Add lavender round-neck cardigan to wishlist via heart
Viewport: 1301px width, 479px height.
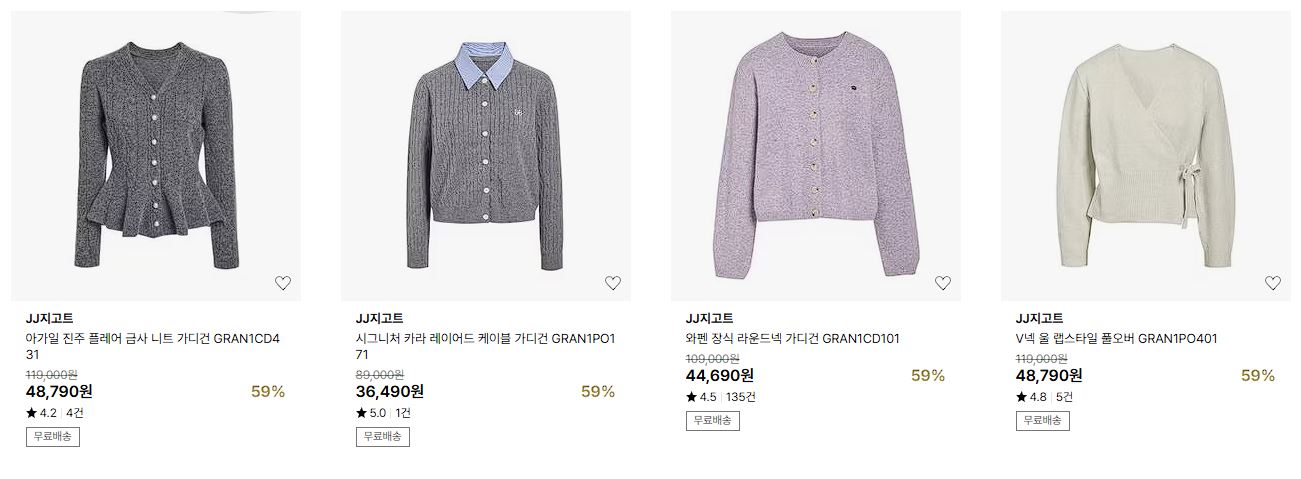943,283
